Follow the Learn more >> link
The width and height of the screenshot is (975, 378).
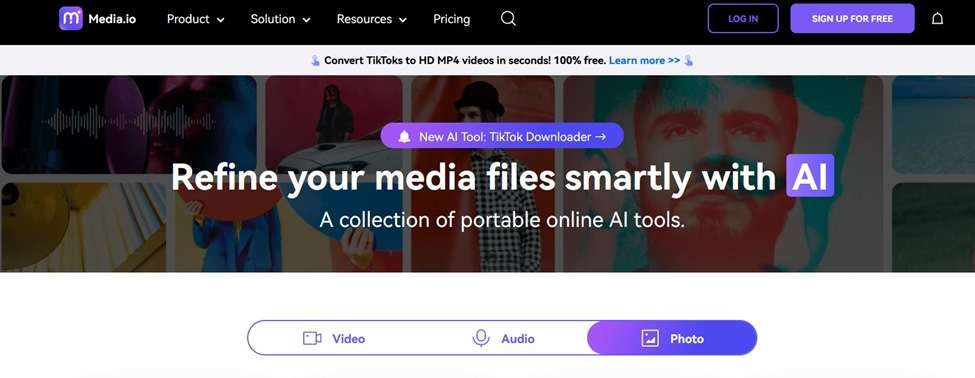(x=644, y=60)
